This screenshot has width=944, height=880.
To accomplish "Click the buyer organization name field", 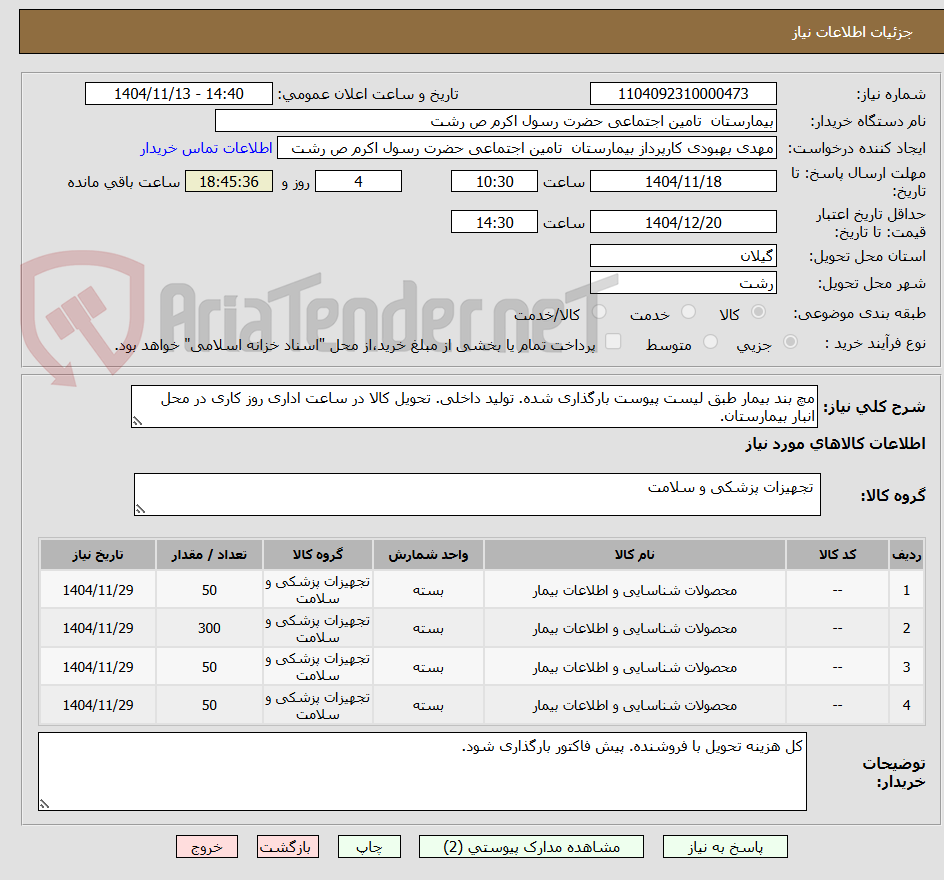I will pos(495,121).
